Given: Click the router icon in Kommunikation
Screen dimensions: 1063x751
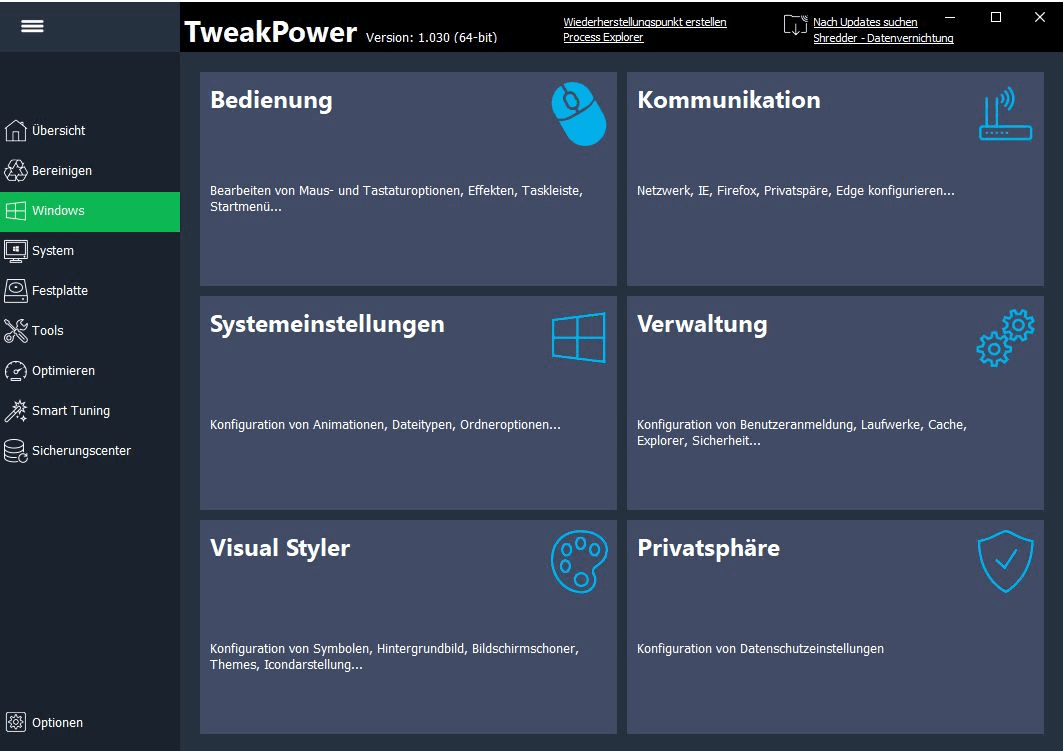Looking at the screenshot, I should (1005, 113).
